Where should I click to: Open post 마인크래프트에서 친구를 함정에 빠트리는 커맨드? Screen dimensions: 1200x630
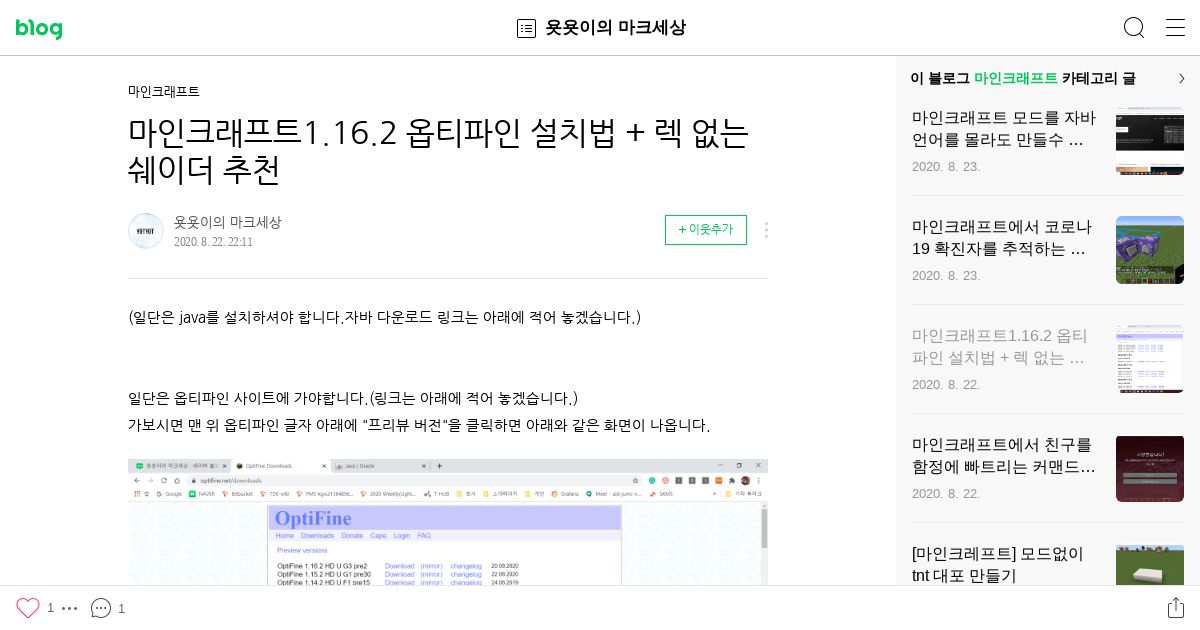[x=1004, y=456]
